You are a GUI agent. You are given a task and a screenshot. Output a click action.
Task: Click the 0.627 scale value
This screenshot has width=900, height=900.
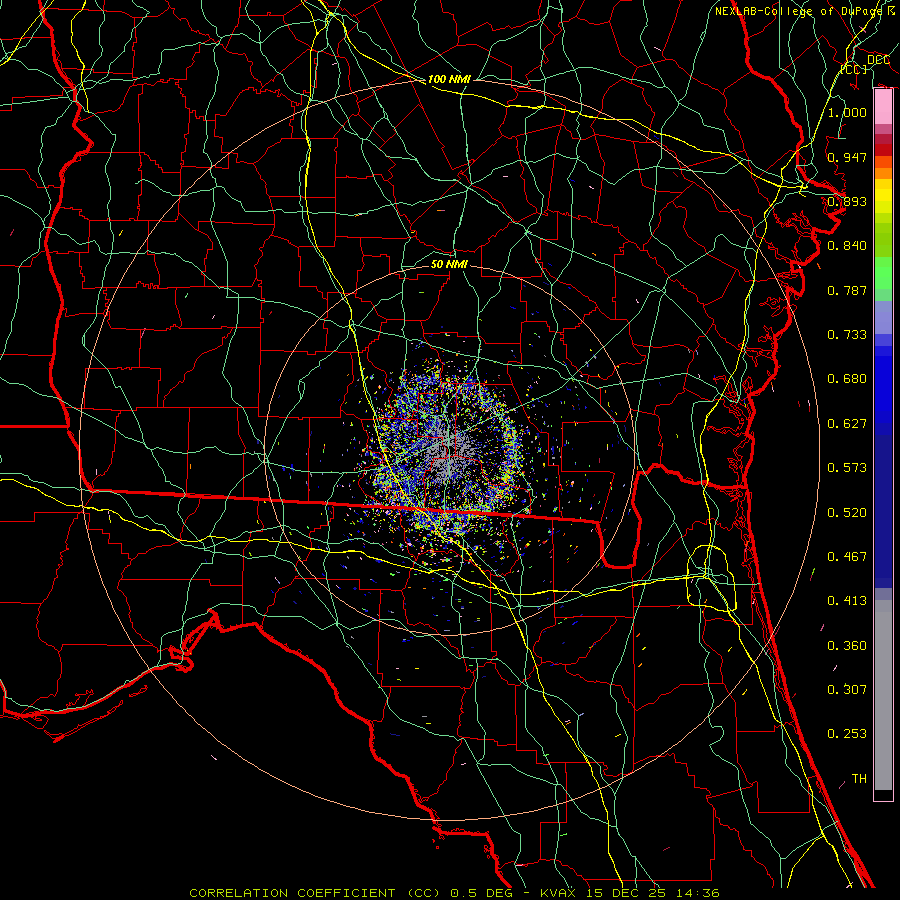(x=847, y=424)
